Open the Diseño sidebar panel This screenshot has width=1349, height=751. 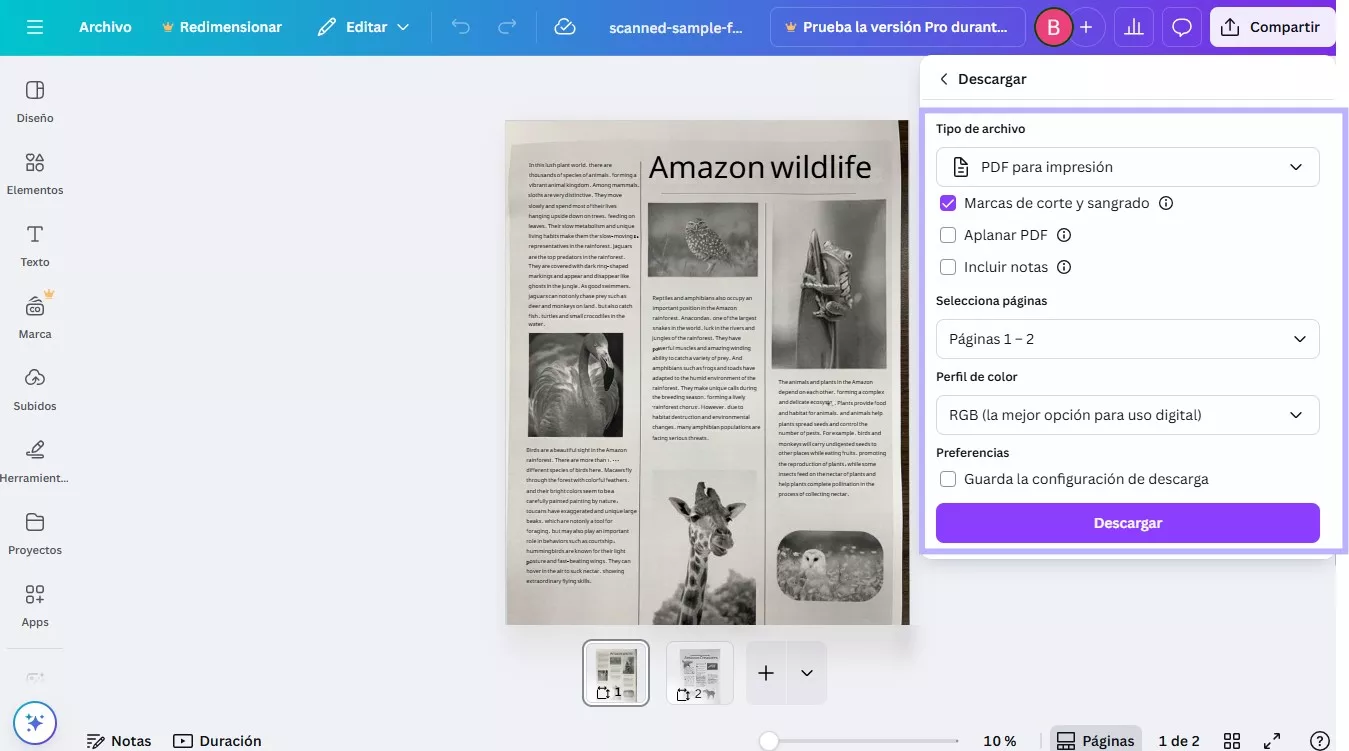(35, 102)
